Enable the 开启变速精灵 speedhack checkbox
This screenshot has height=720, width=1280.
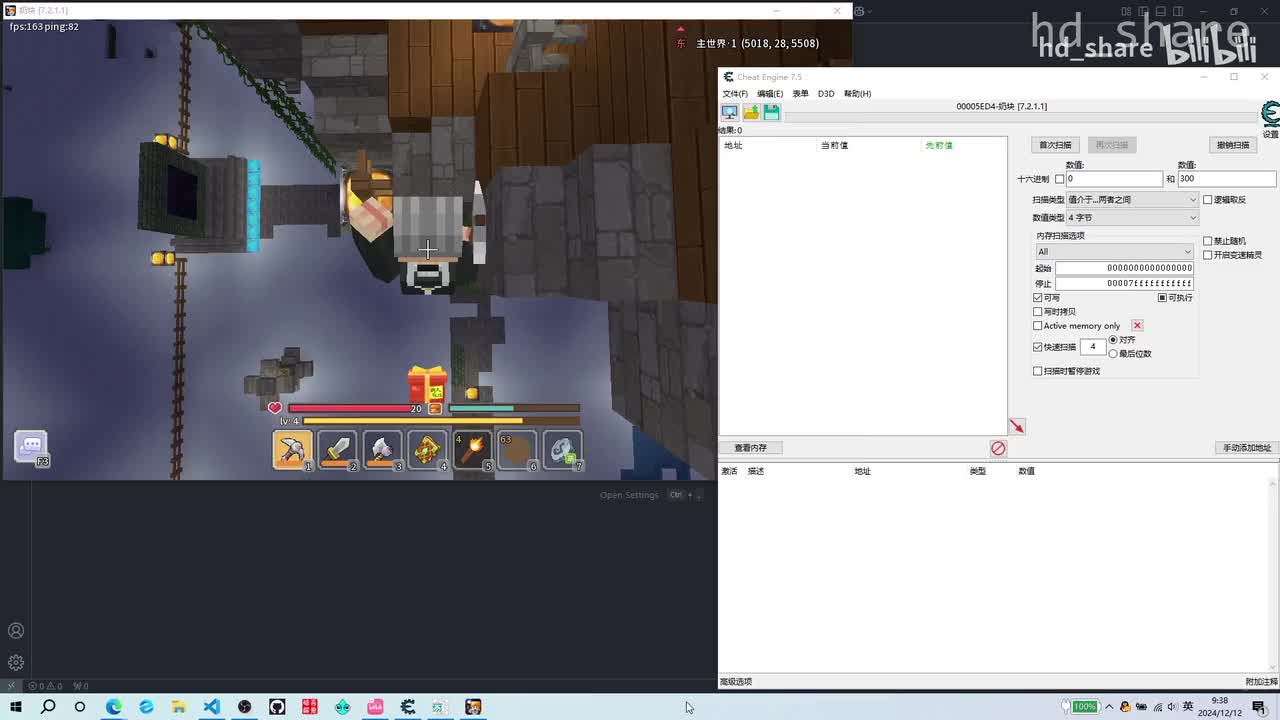tap(1207, 255)
